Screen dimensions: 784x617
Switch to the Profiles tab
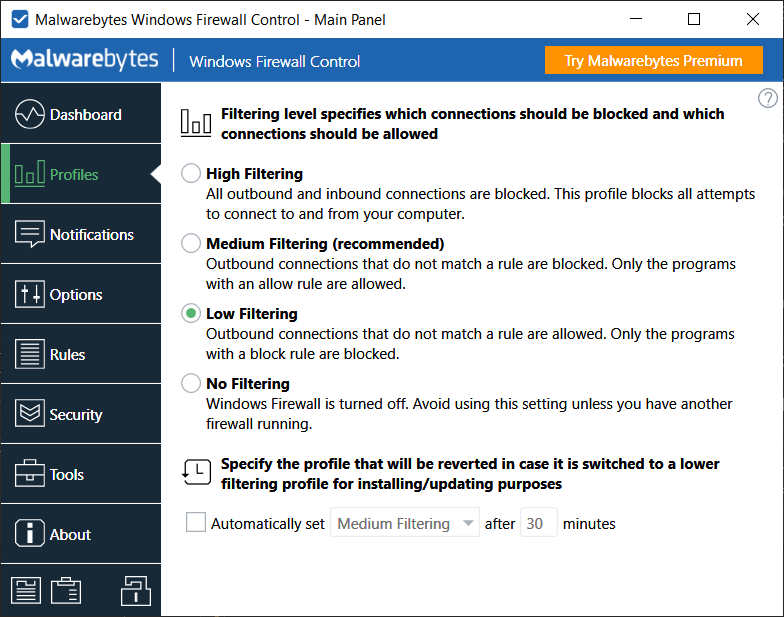pyautogui.click(x=80, y=174)
